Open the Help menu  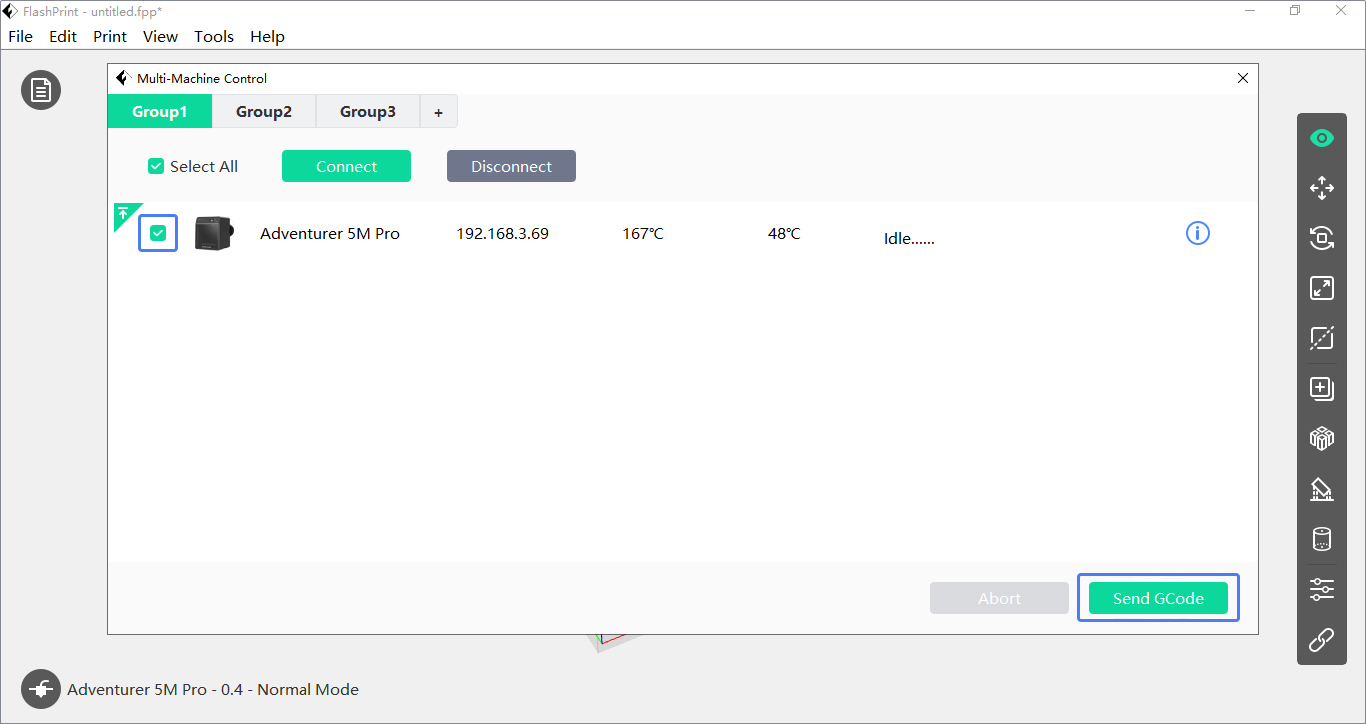pyautogui.click(x=267, y=36)
